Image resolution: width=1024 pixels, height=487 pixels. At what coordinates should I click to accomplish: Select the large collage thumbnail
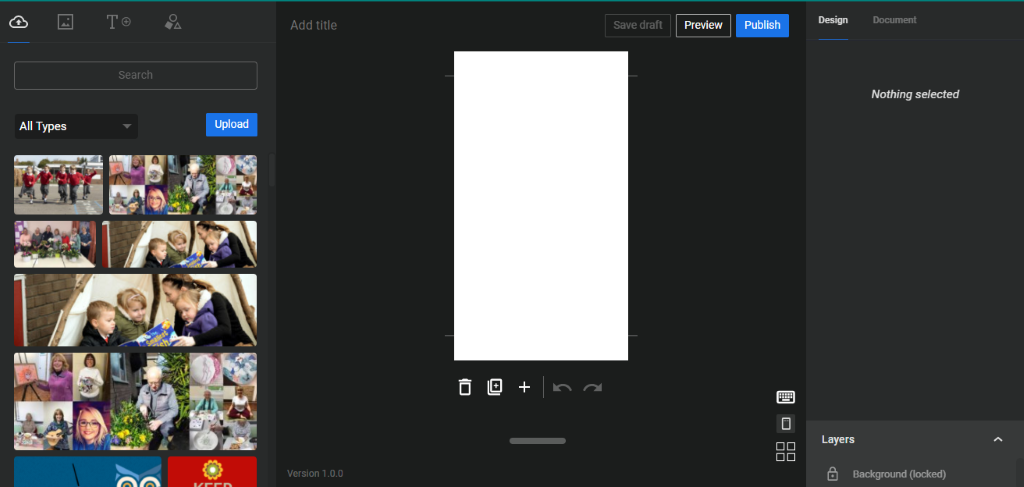point(136,401)
